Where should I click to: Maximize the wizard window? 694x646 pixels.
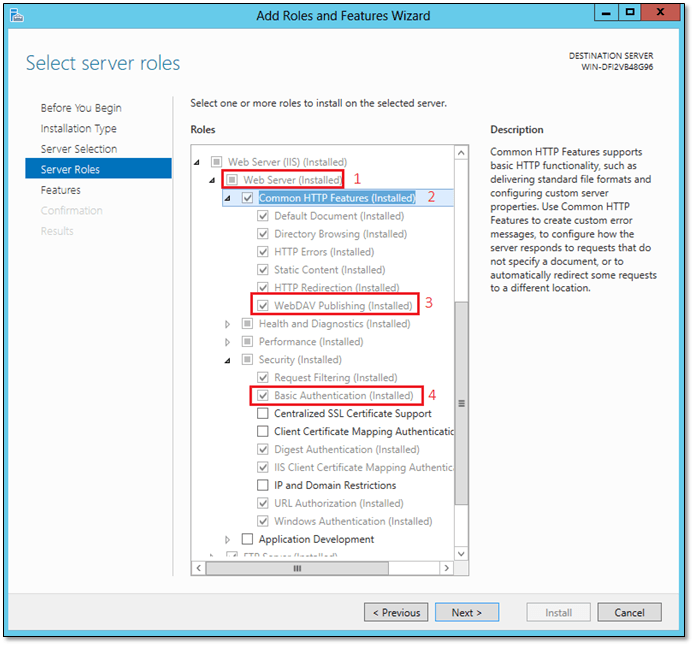coord(629,12)
